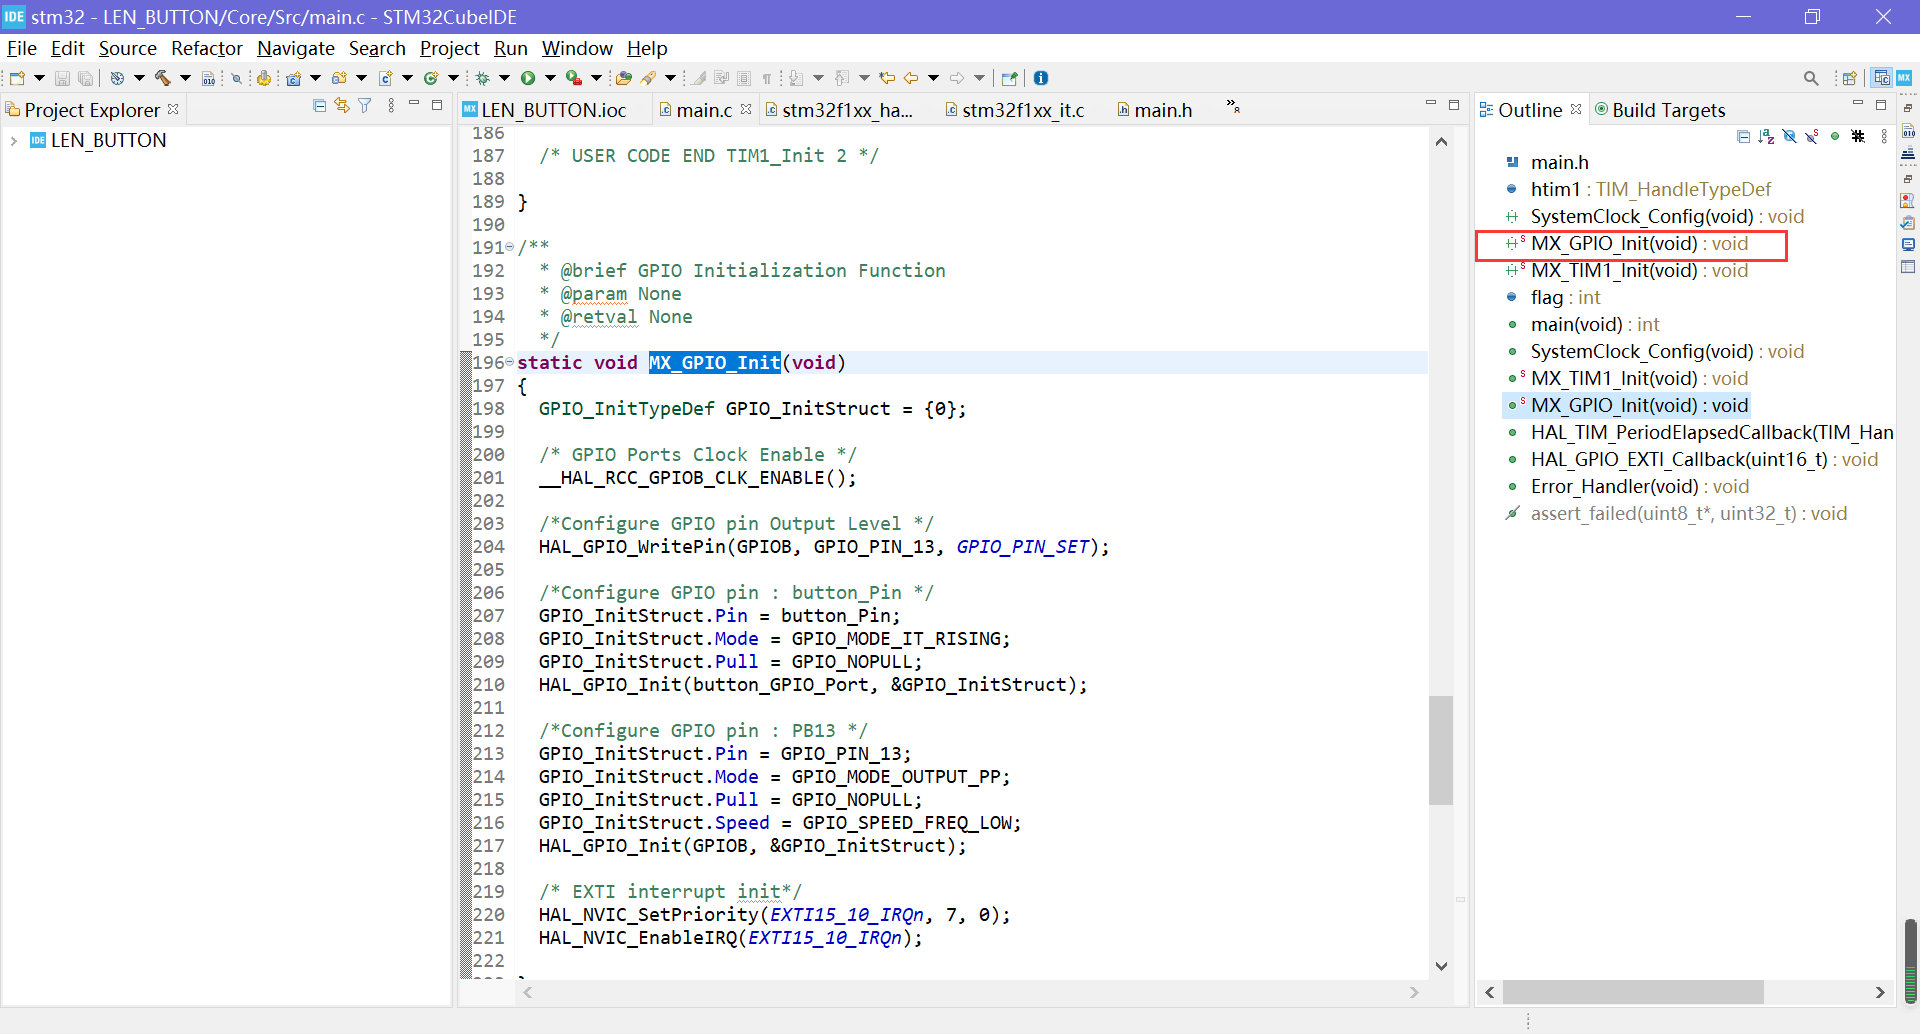Open the Navigate menu
1920x1034 pixels.
click(296, 48)
